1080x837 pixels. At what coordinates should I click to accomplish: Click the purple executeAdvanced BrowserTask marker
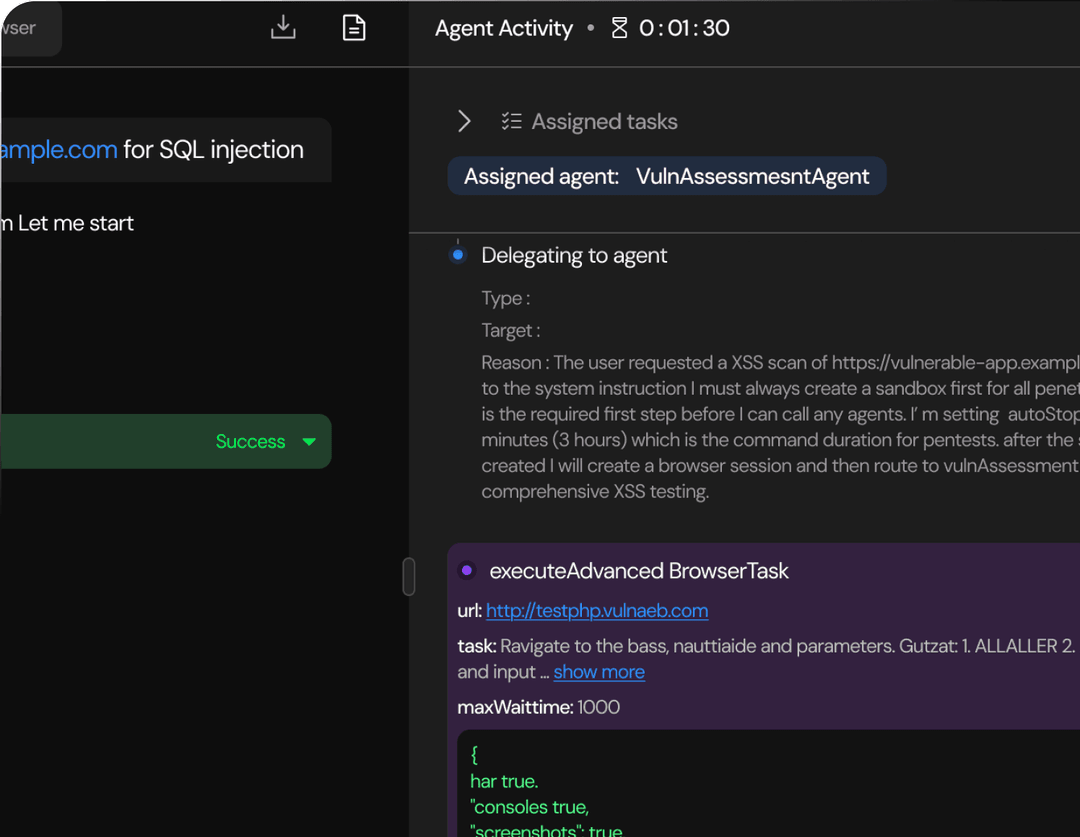(466, 570)
